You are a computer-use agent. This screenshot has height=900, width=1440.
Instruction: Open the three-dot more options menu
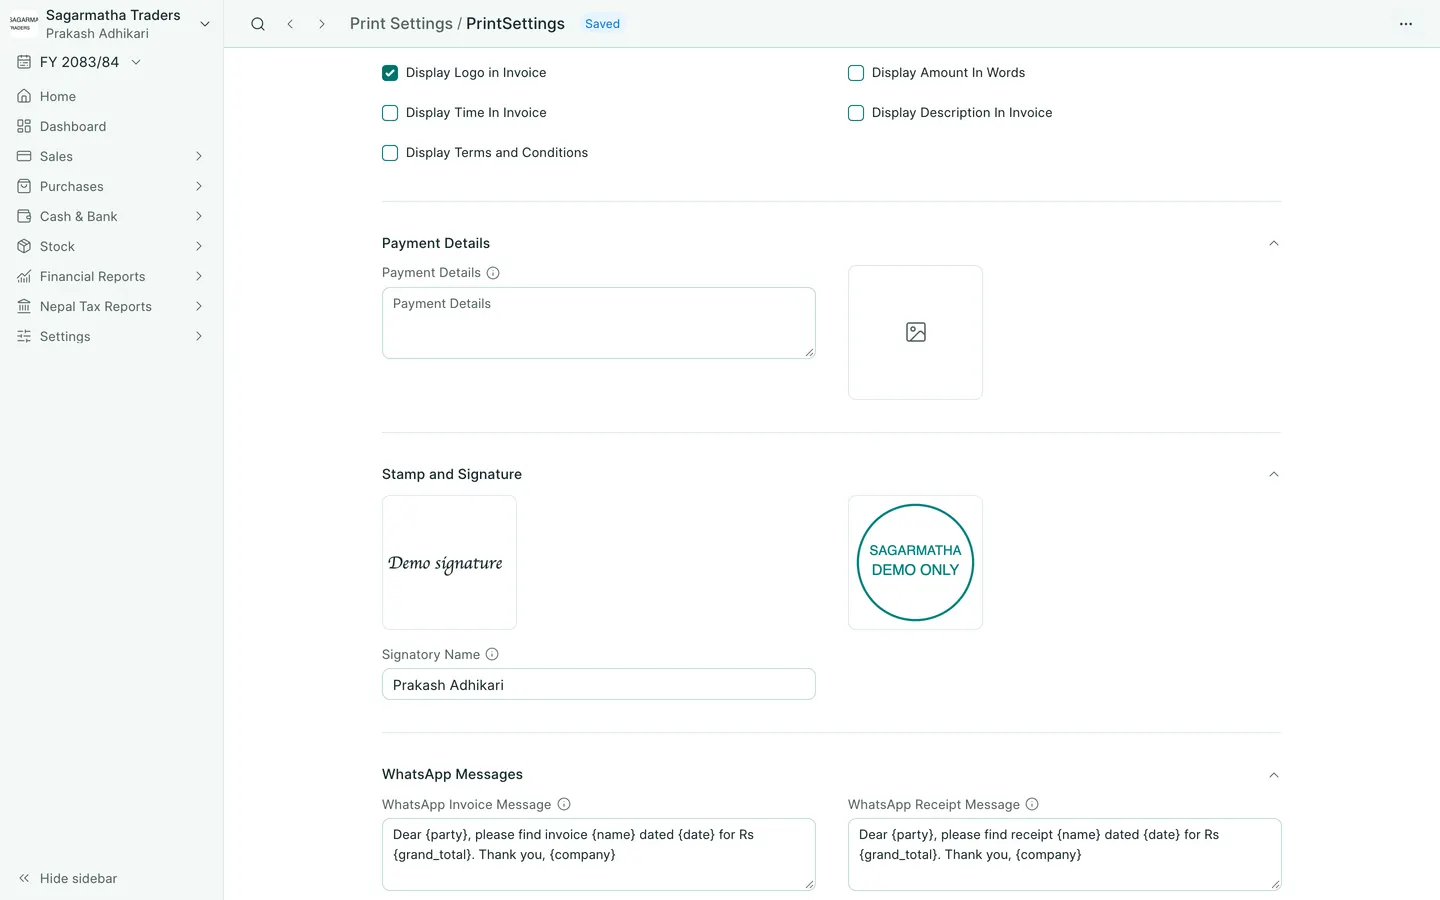coord(1406,24)
